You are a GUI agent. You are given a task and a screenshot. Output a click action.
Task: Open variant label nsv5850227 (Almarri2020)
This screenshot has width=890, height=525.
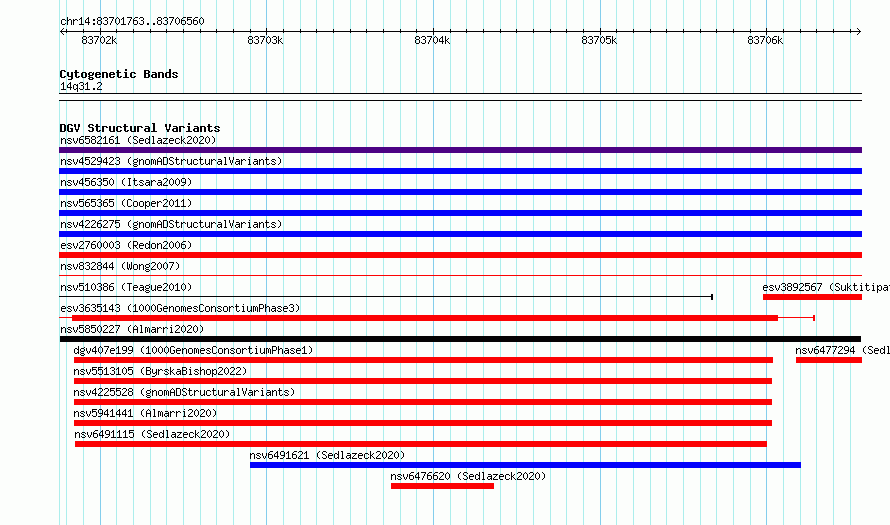132,329
